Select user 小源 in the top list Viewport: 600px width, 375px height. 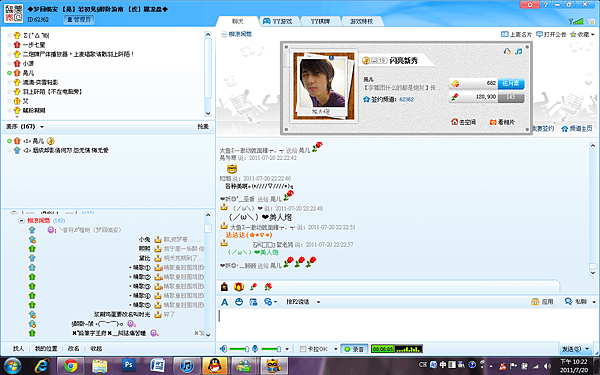pos(28,64)
